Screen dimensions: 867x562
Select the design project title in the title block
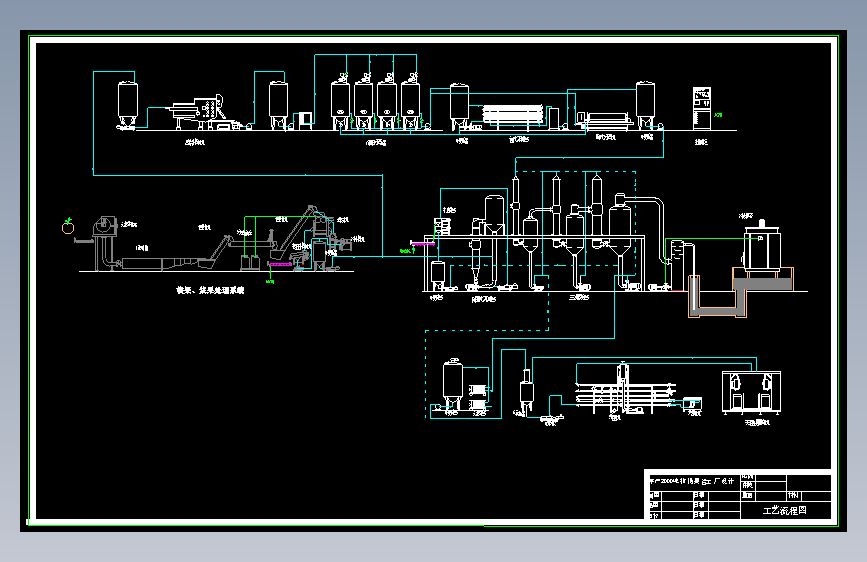(692, 481)
